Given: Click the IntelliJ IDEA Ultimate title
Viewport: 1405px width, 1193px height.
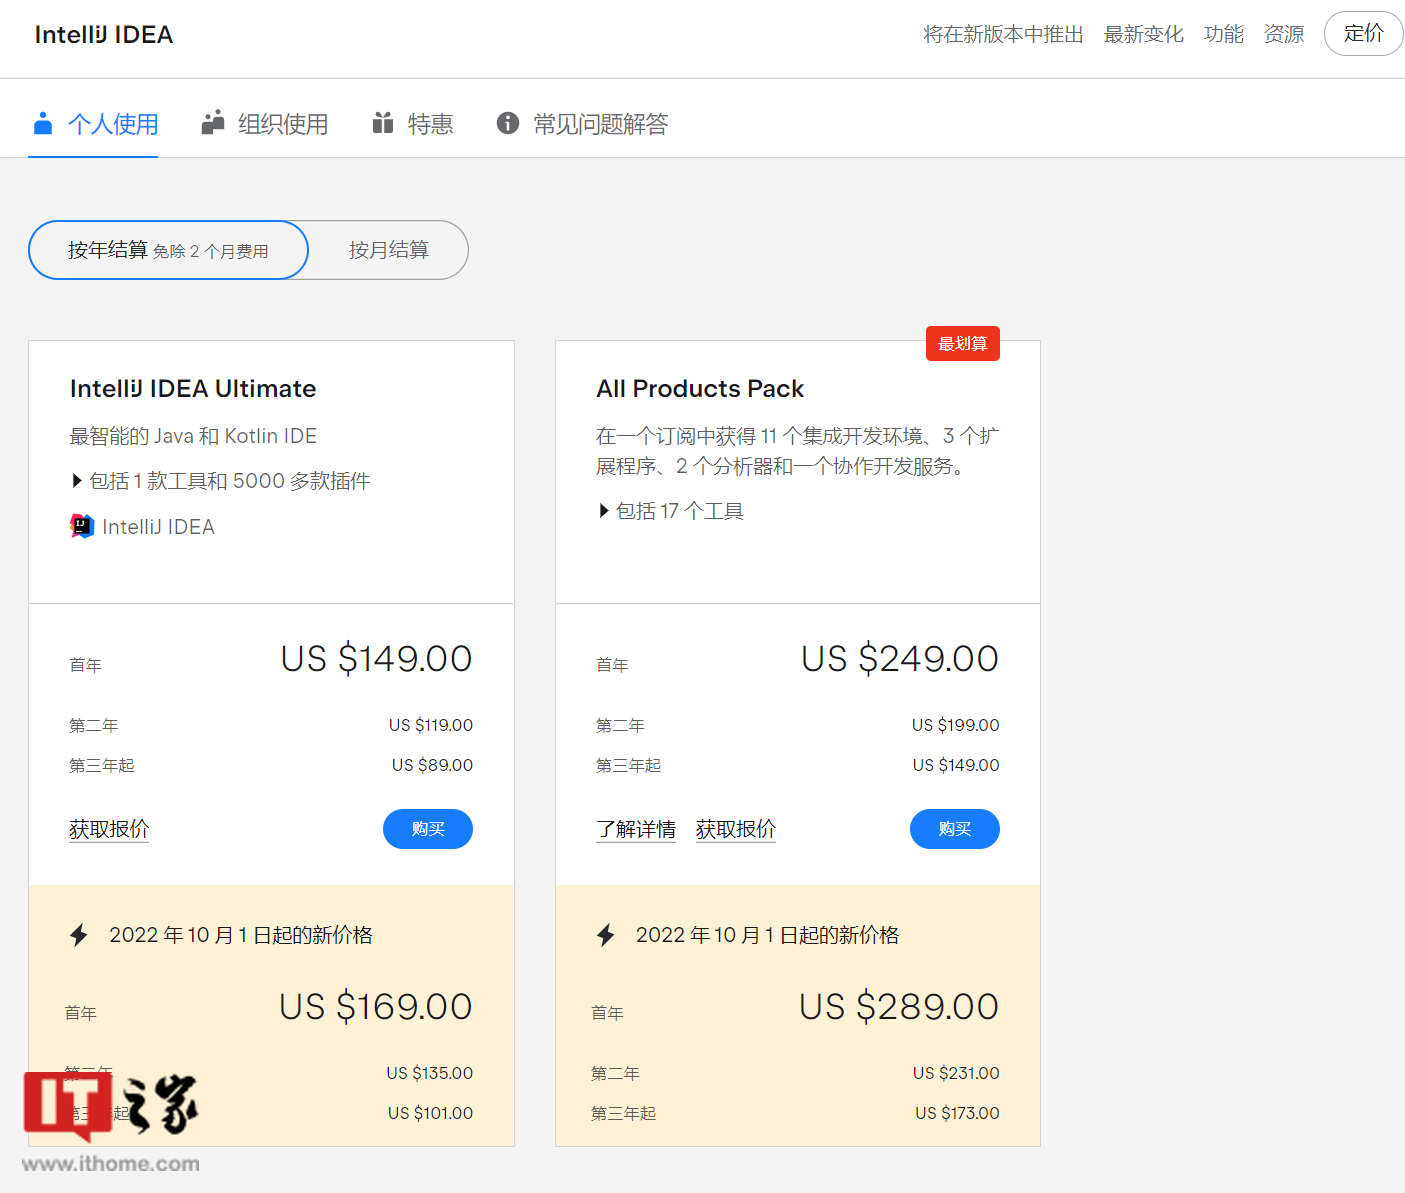Looking at the screenshot, I should 193,388.
